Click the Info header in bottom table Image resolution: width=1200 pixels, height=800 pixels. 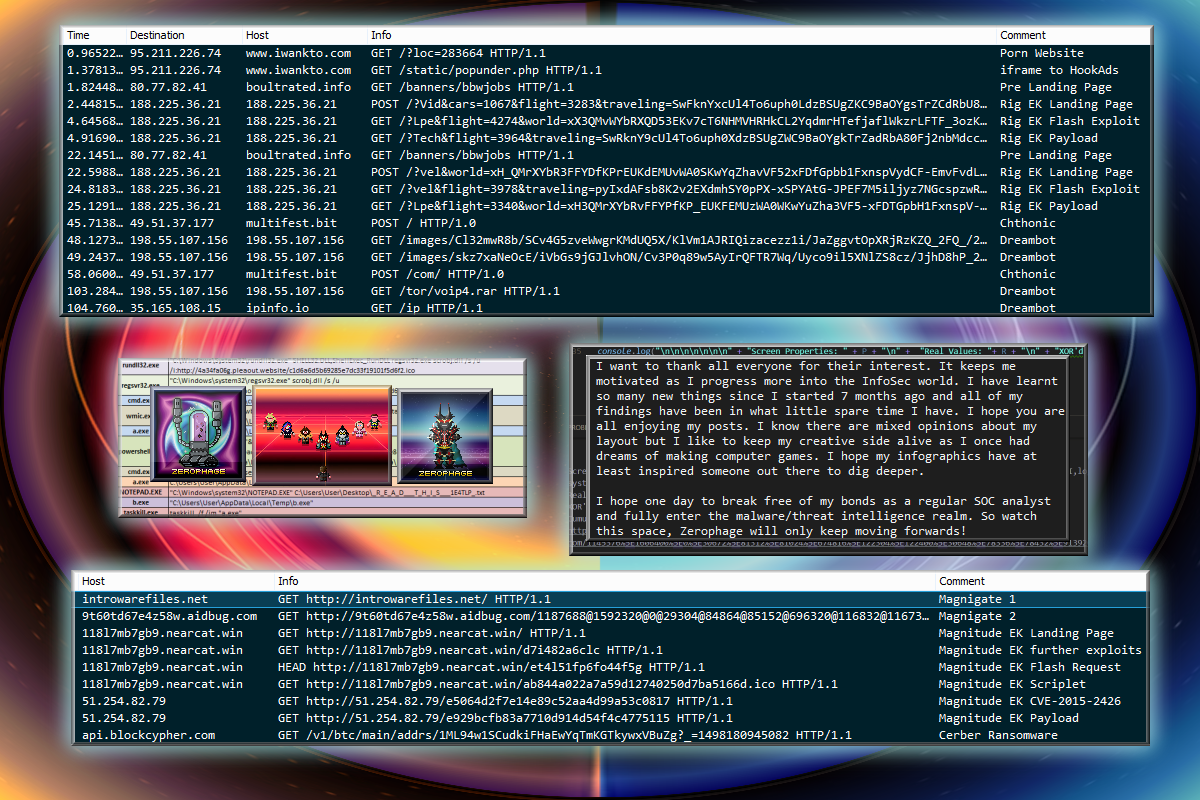coord(288,581)
